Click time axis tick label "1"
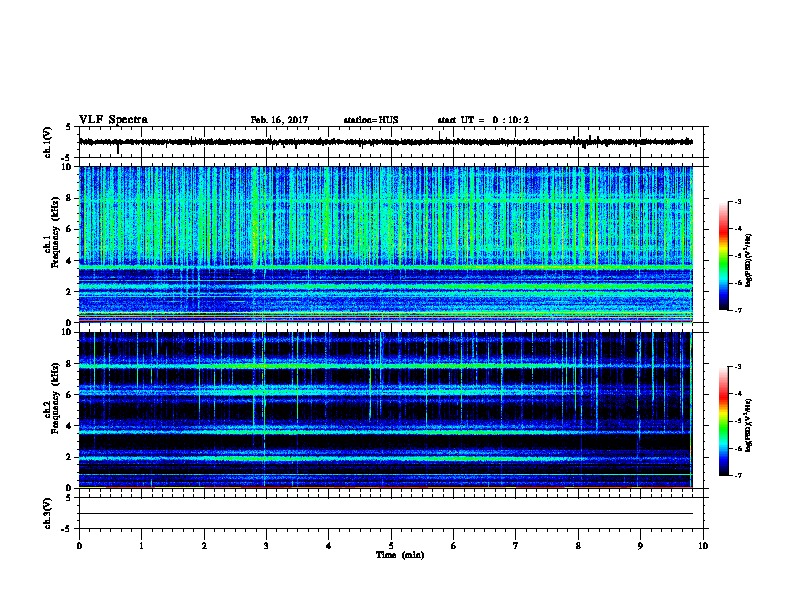The width and height of the screenshot is (792, 612). [x=142, y=545]
